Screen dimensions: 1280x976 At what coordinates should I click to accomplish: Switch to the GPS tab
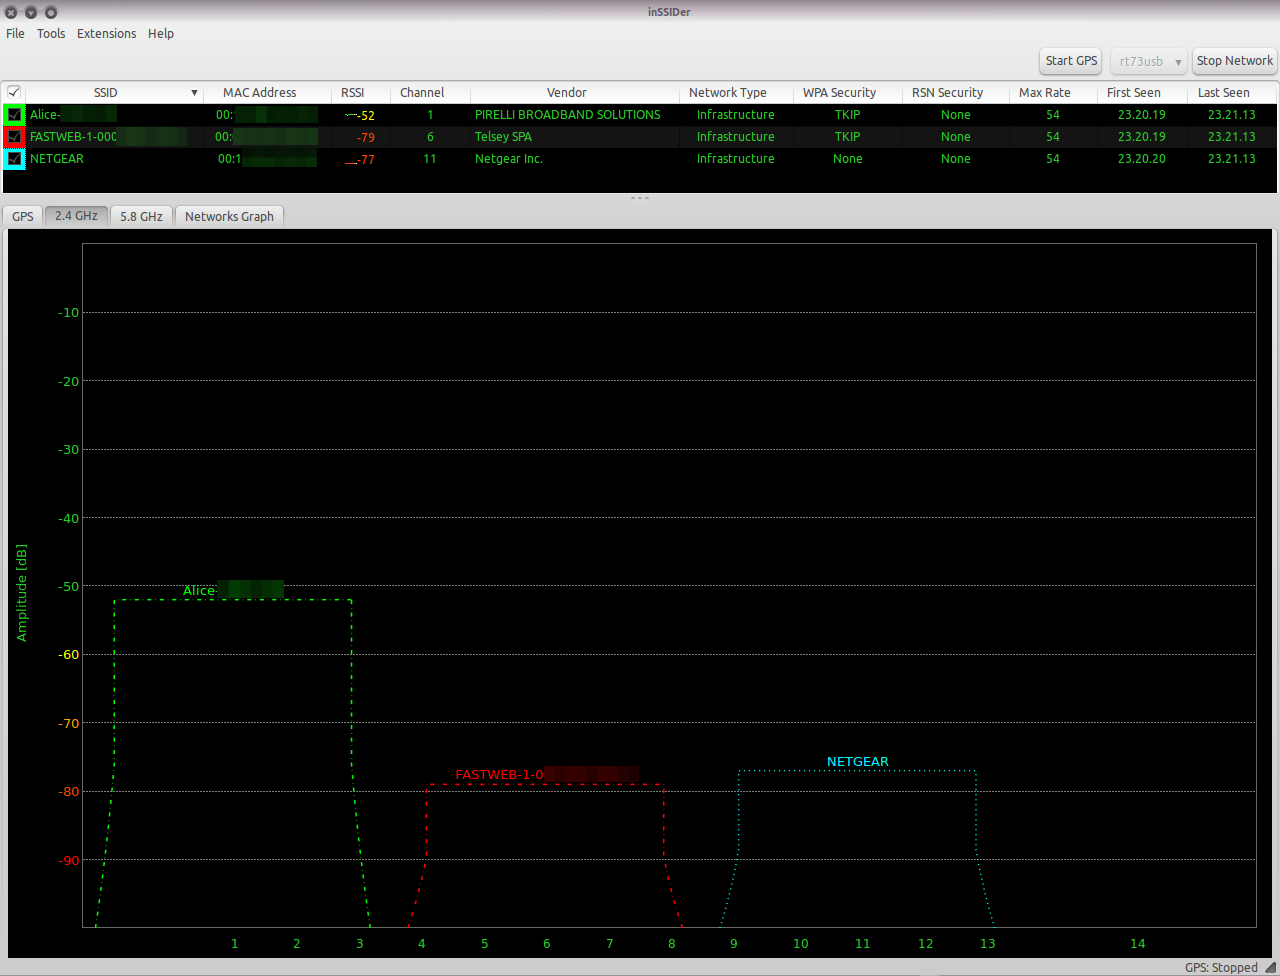tap(22, 215)
